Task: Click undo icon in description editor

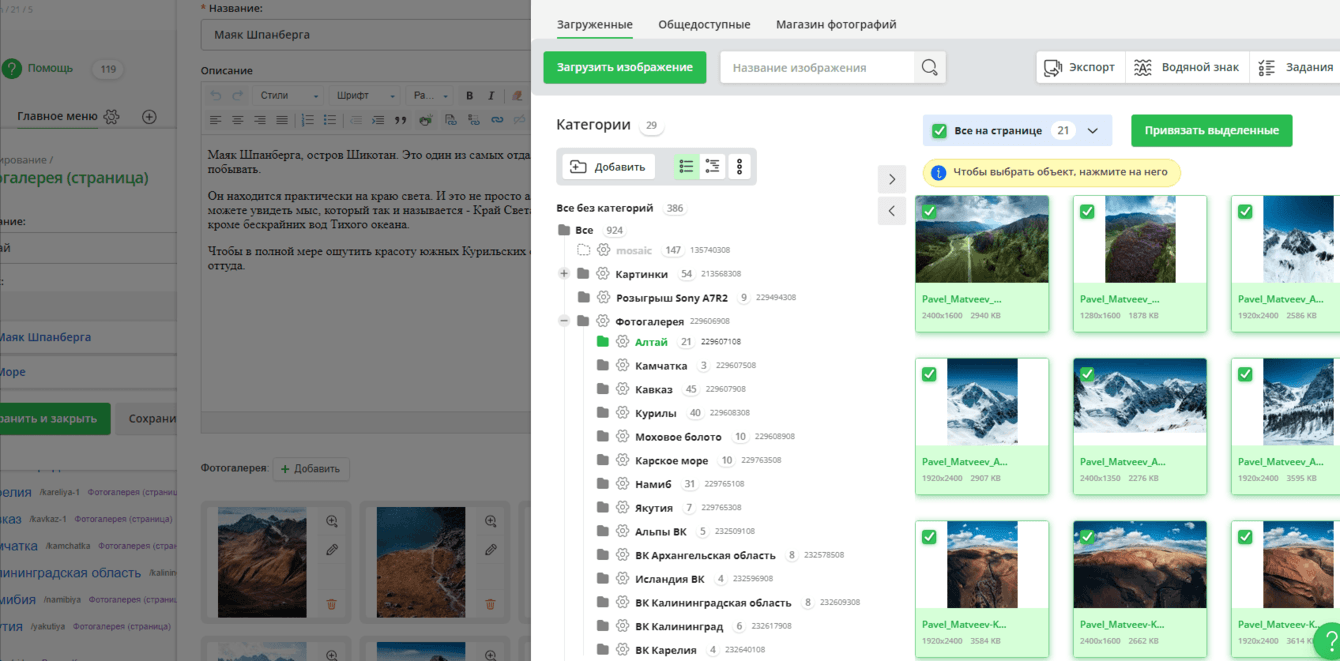Action: click(215, 96)
